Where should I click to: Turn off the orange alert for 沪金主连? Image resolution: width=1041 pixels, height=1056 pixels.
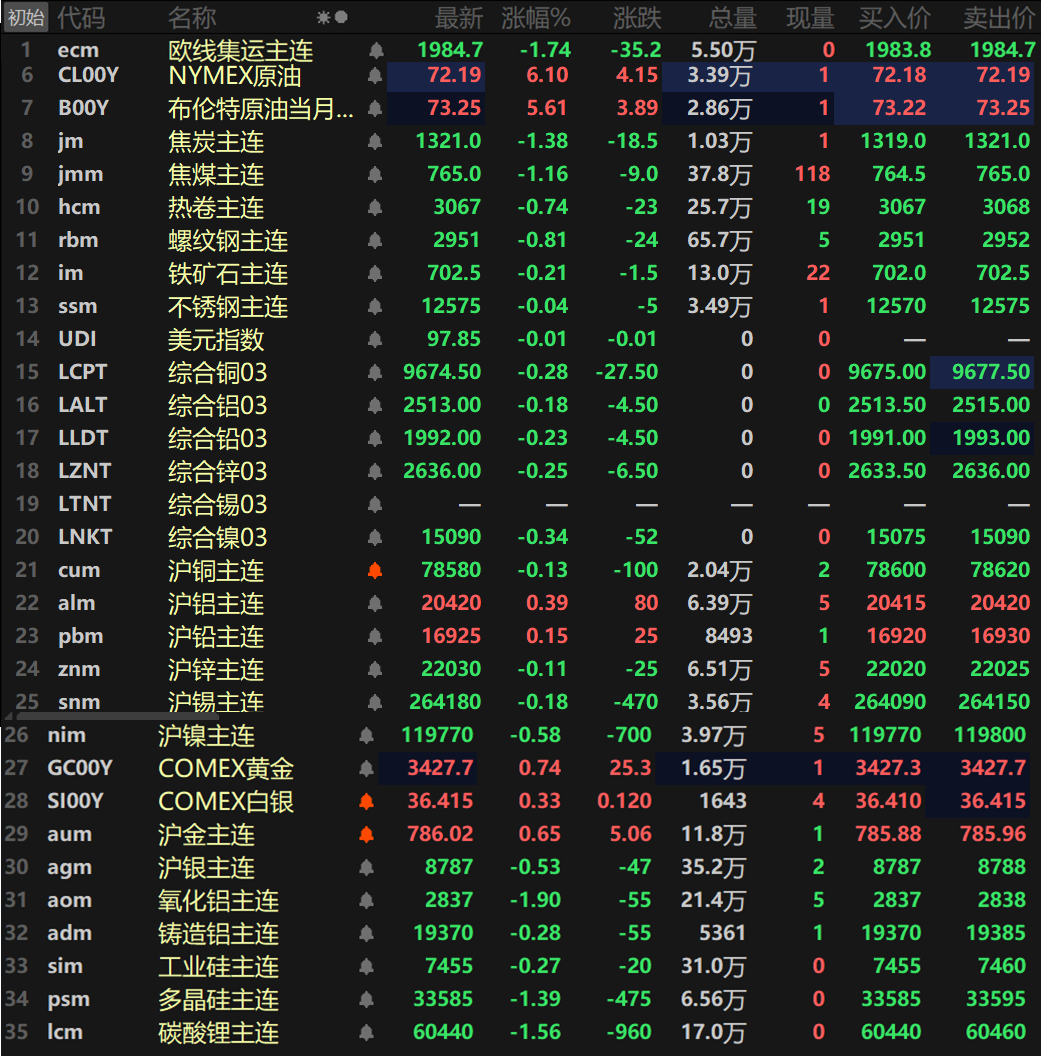pyautogui.click(x=367, y=834)
